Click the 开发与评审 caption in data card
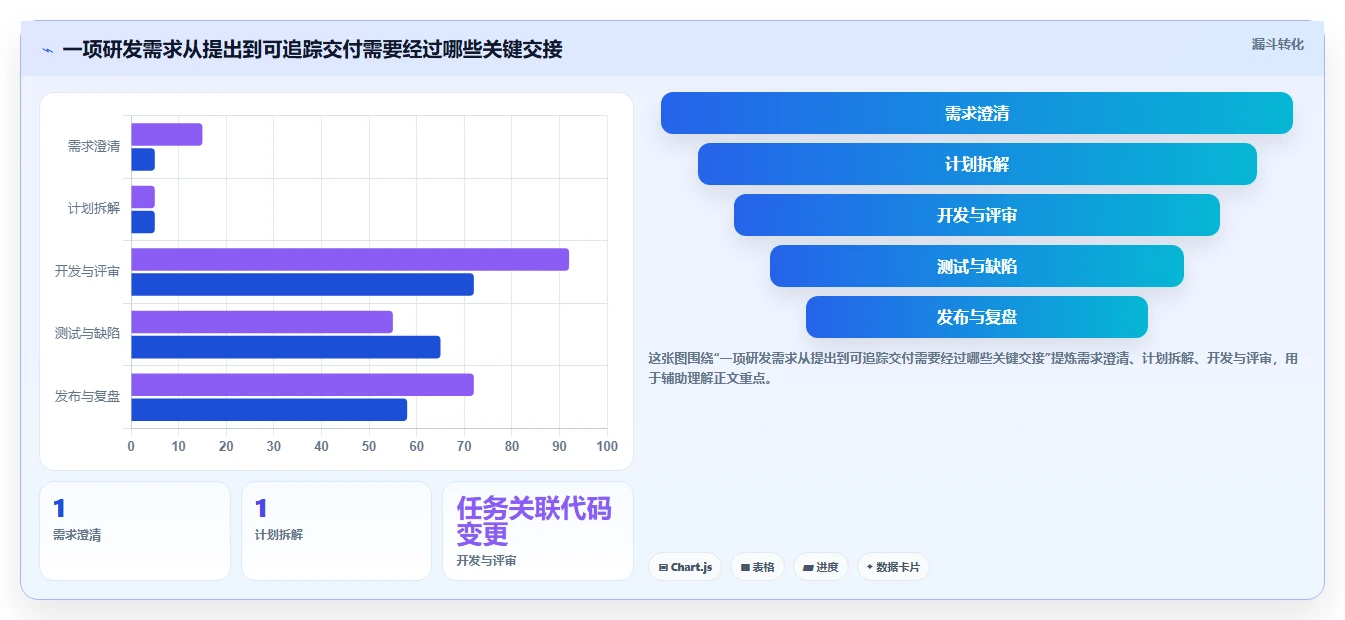The height and width of the screenshot is (620, 1345). pos(486,561)
